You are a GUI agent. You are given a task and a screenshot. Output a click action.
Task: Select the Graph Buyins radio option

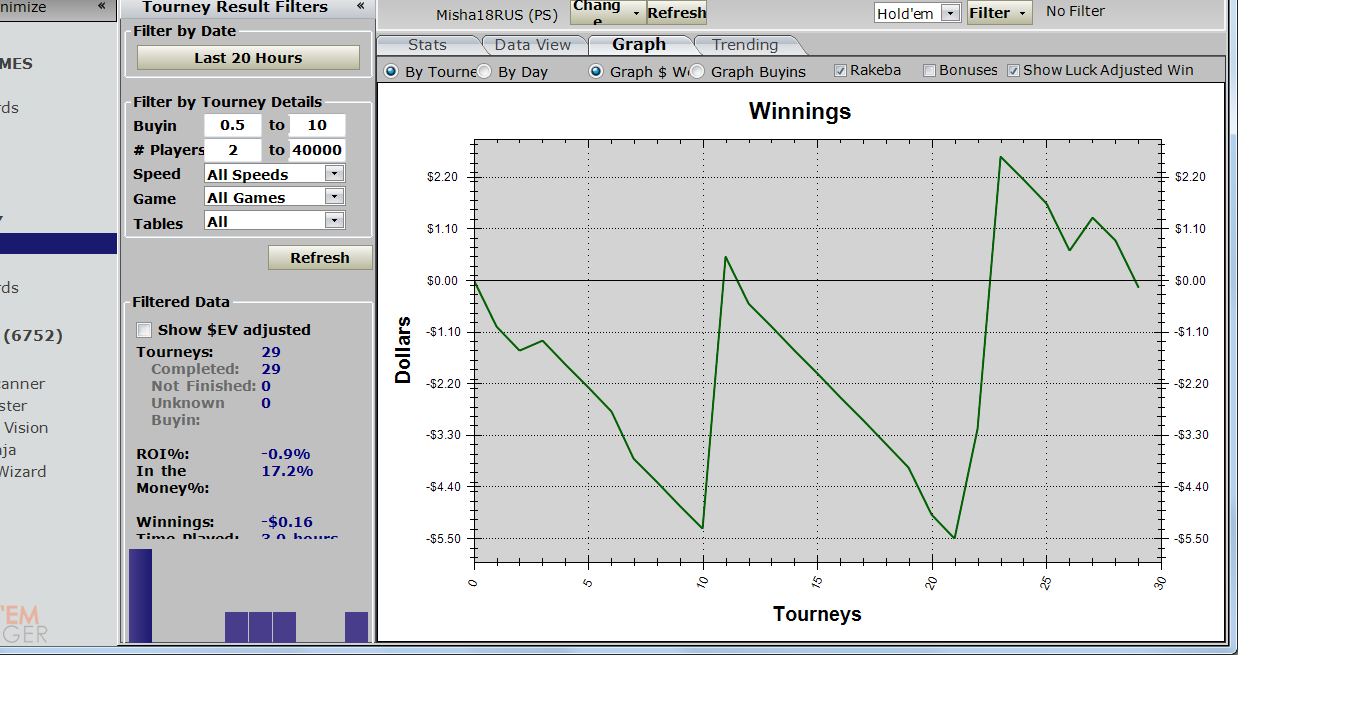coord(697,72)
